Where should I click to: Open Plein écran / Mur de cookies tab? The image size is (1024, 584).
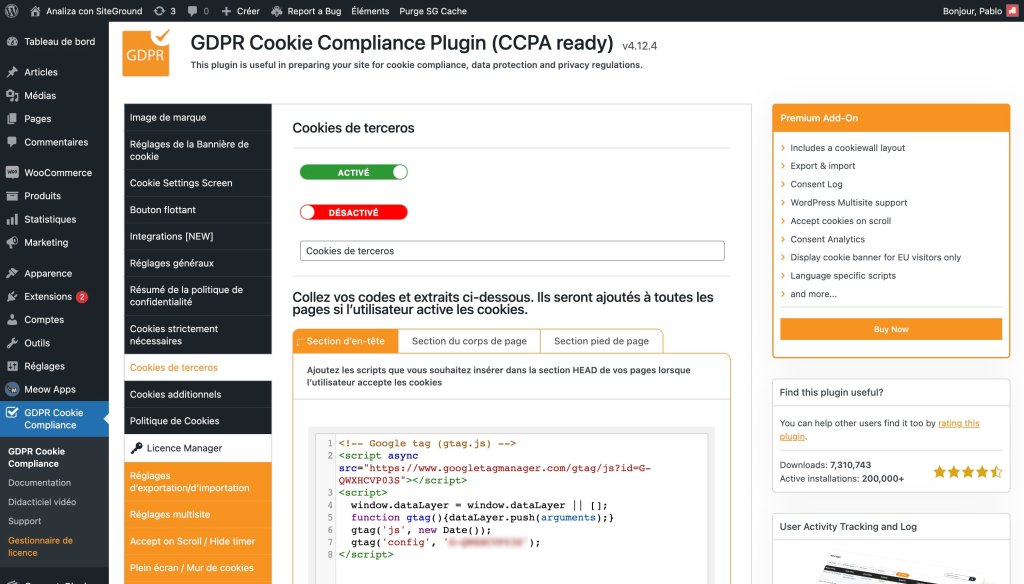(198, 568)
